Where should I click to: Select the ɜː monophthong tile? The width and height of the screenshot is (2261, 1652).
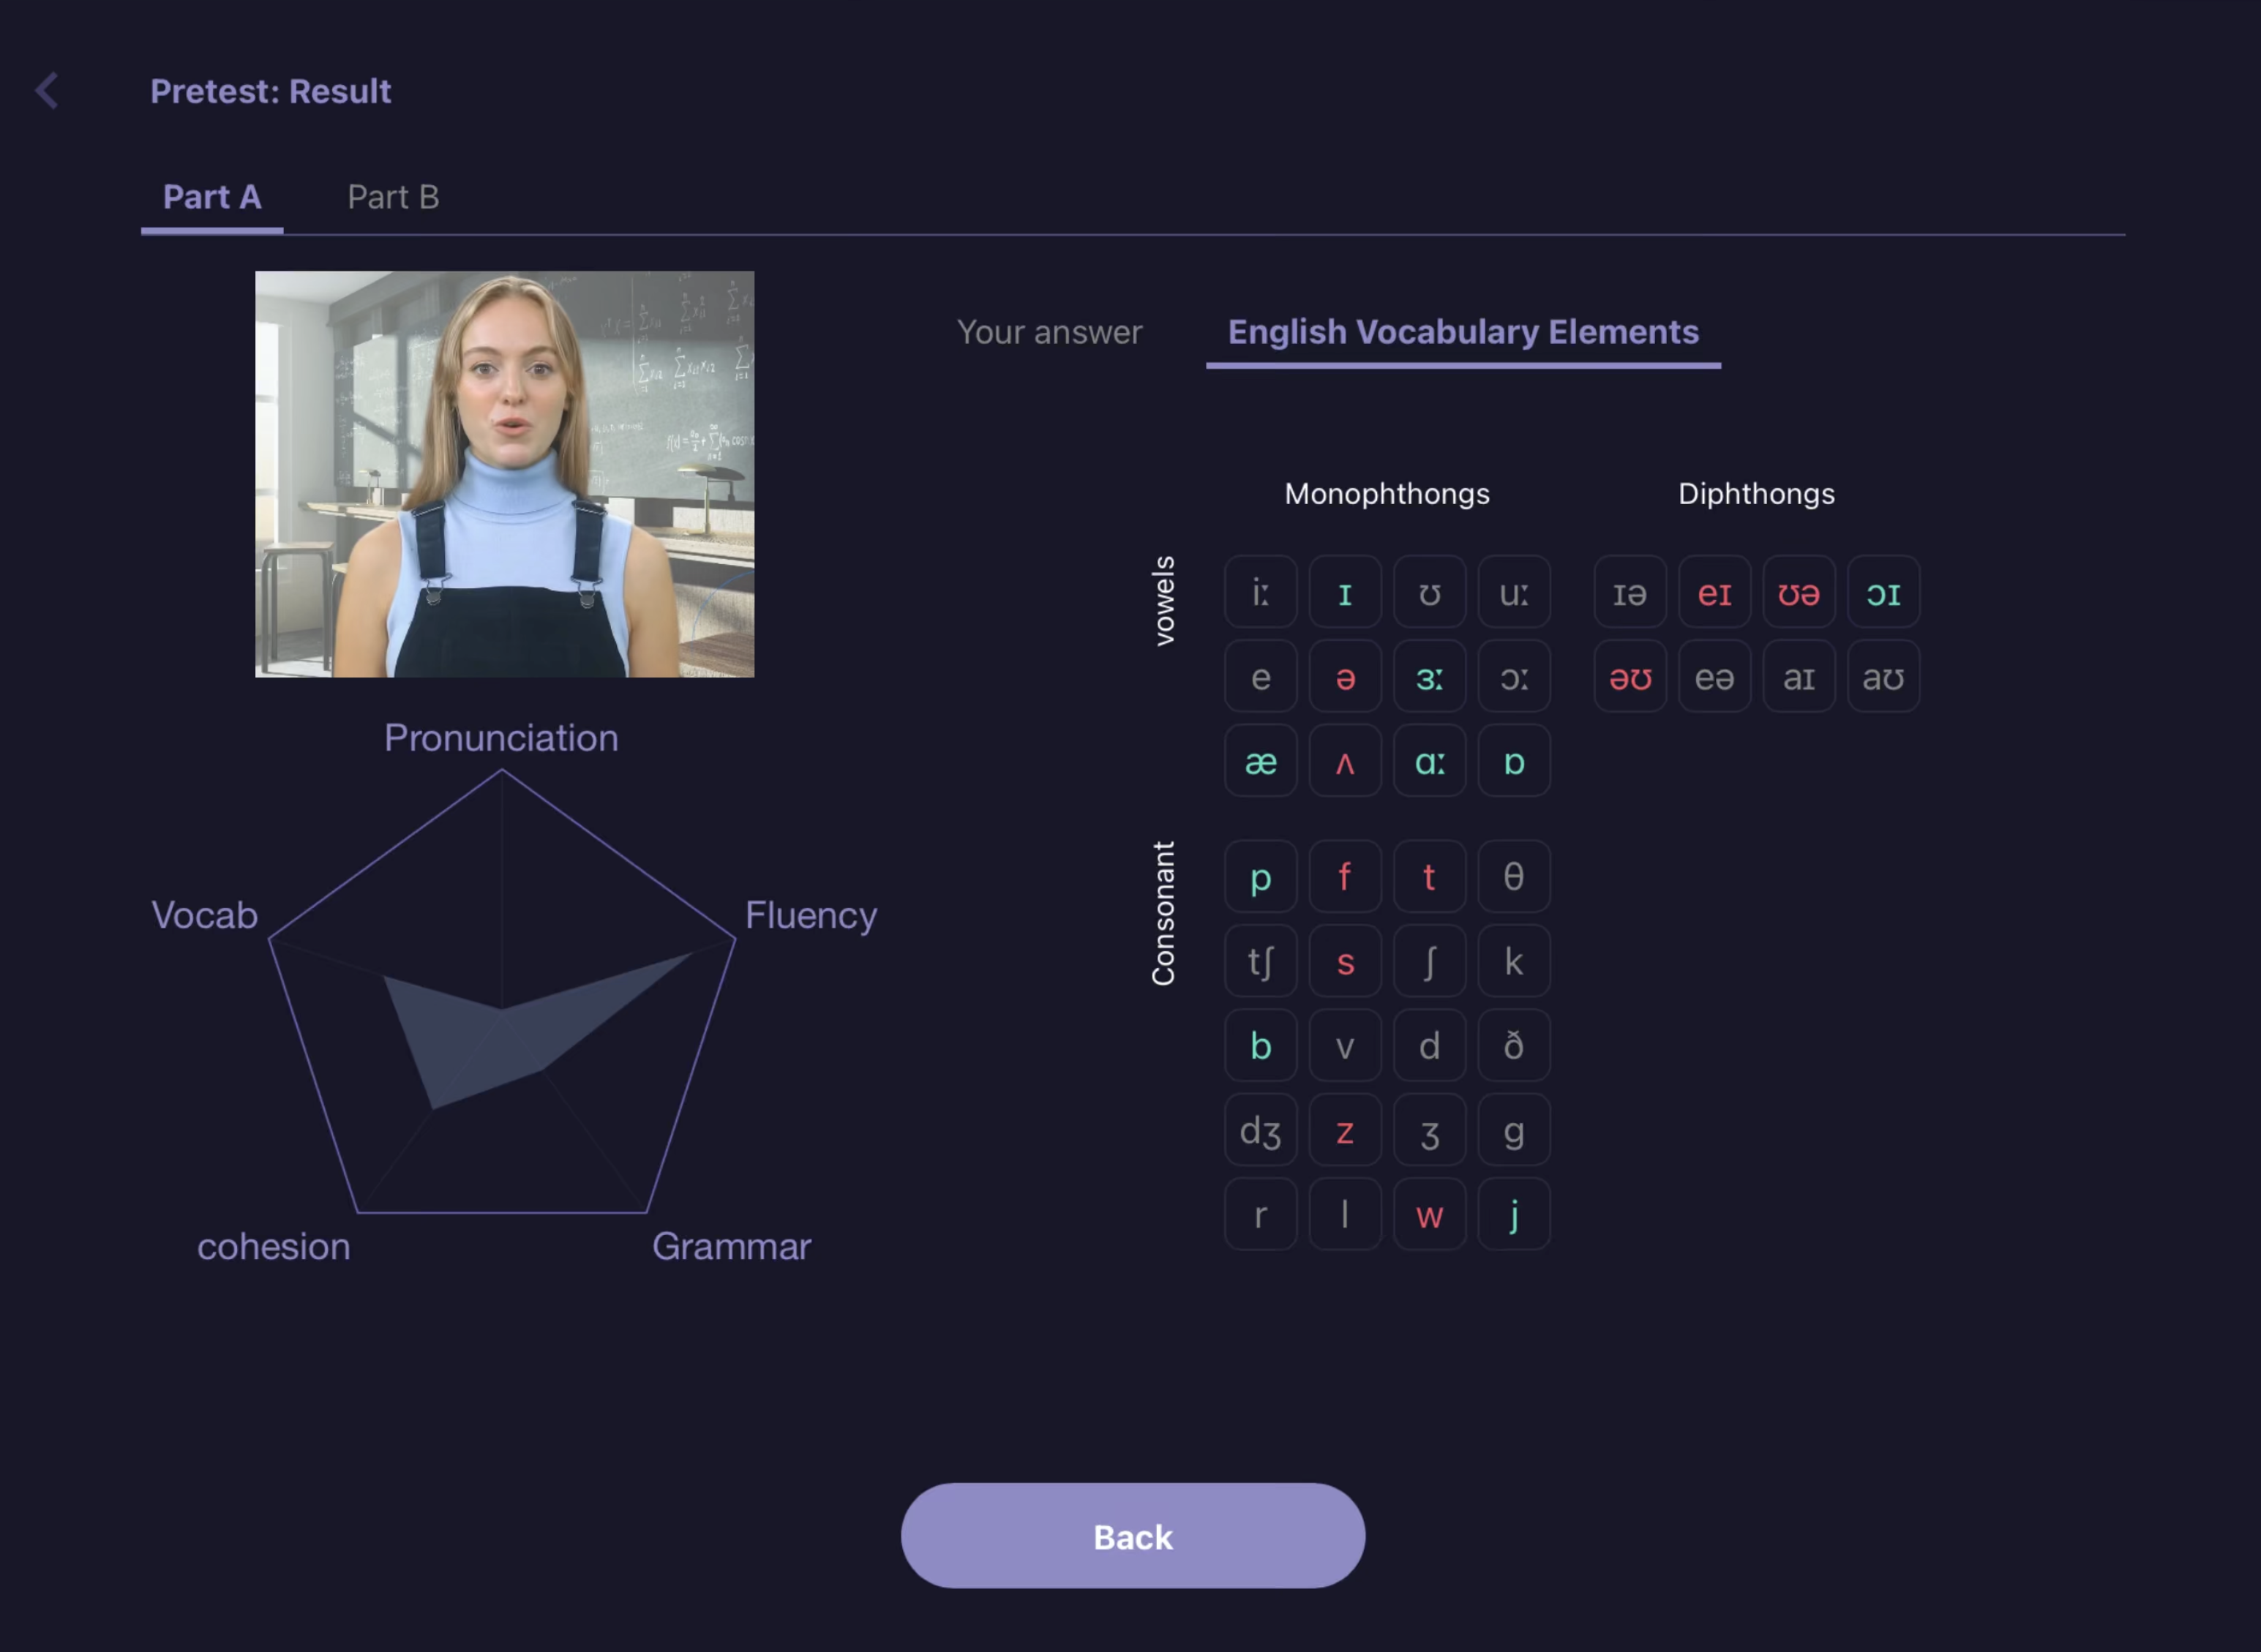pyautogui.click(x=1429, y=677)
